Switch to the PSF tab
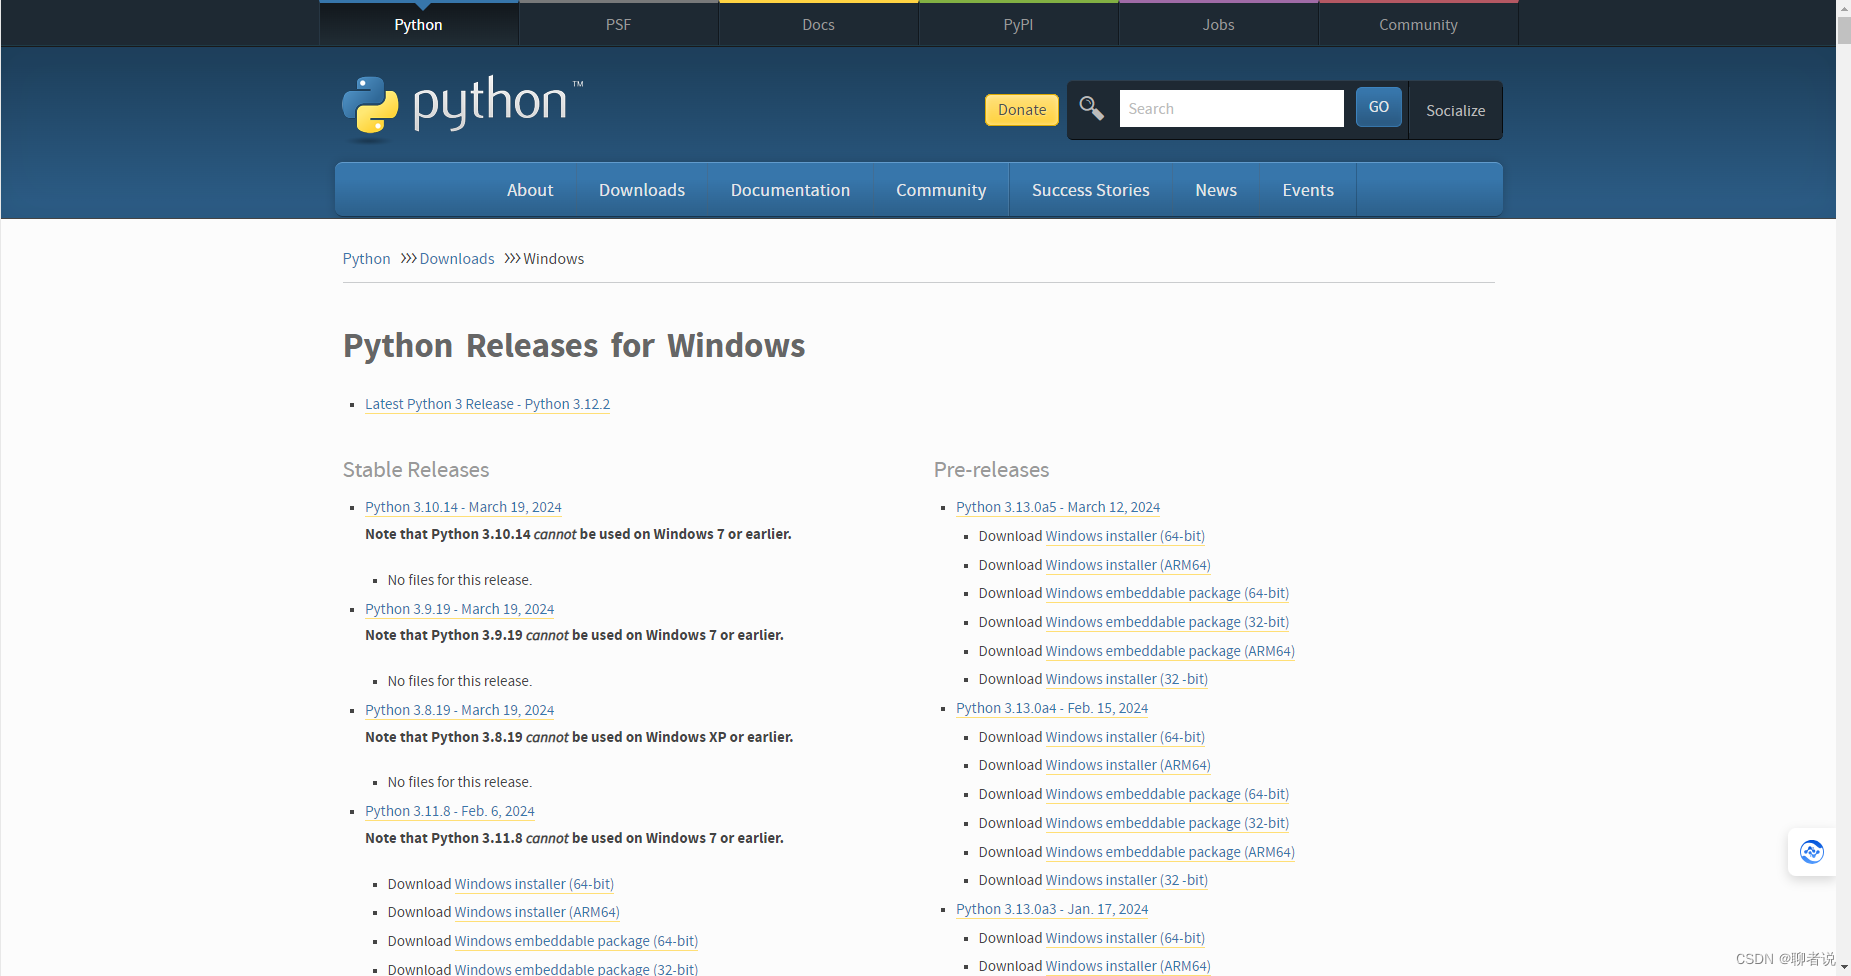Image resolution: width=1851 pixels, height=976 pixels. click(x=618, y=23)
